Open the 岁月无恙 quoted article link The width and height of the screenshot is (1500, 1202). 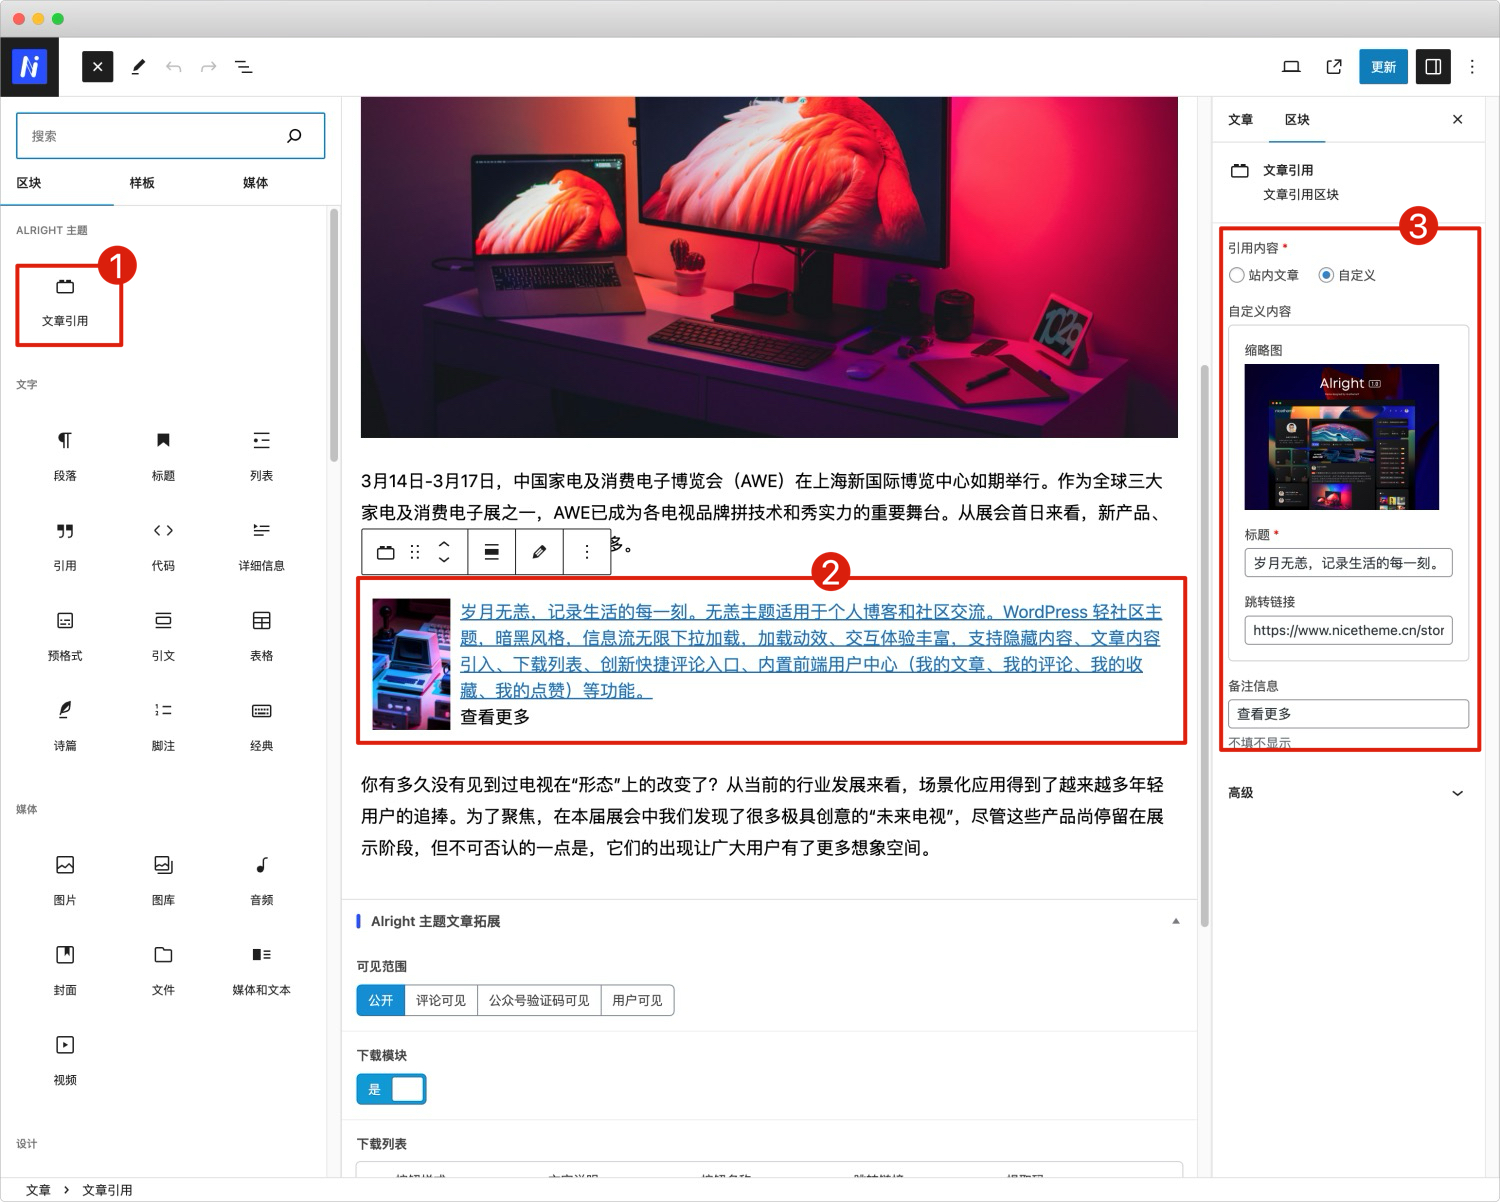tap(811, 651)
